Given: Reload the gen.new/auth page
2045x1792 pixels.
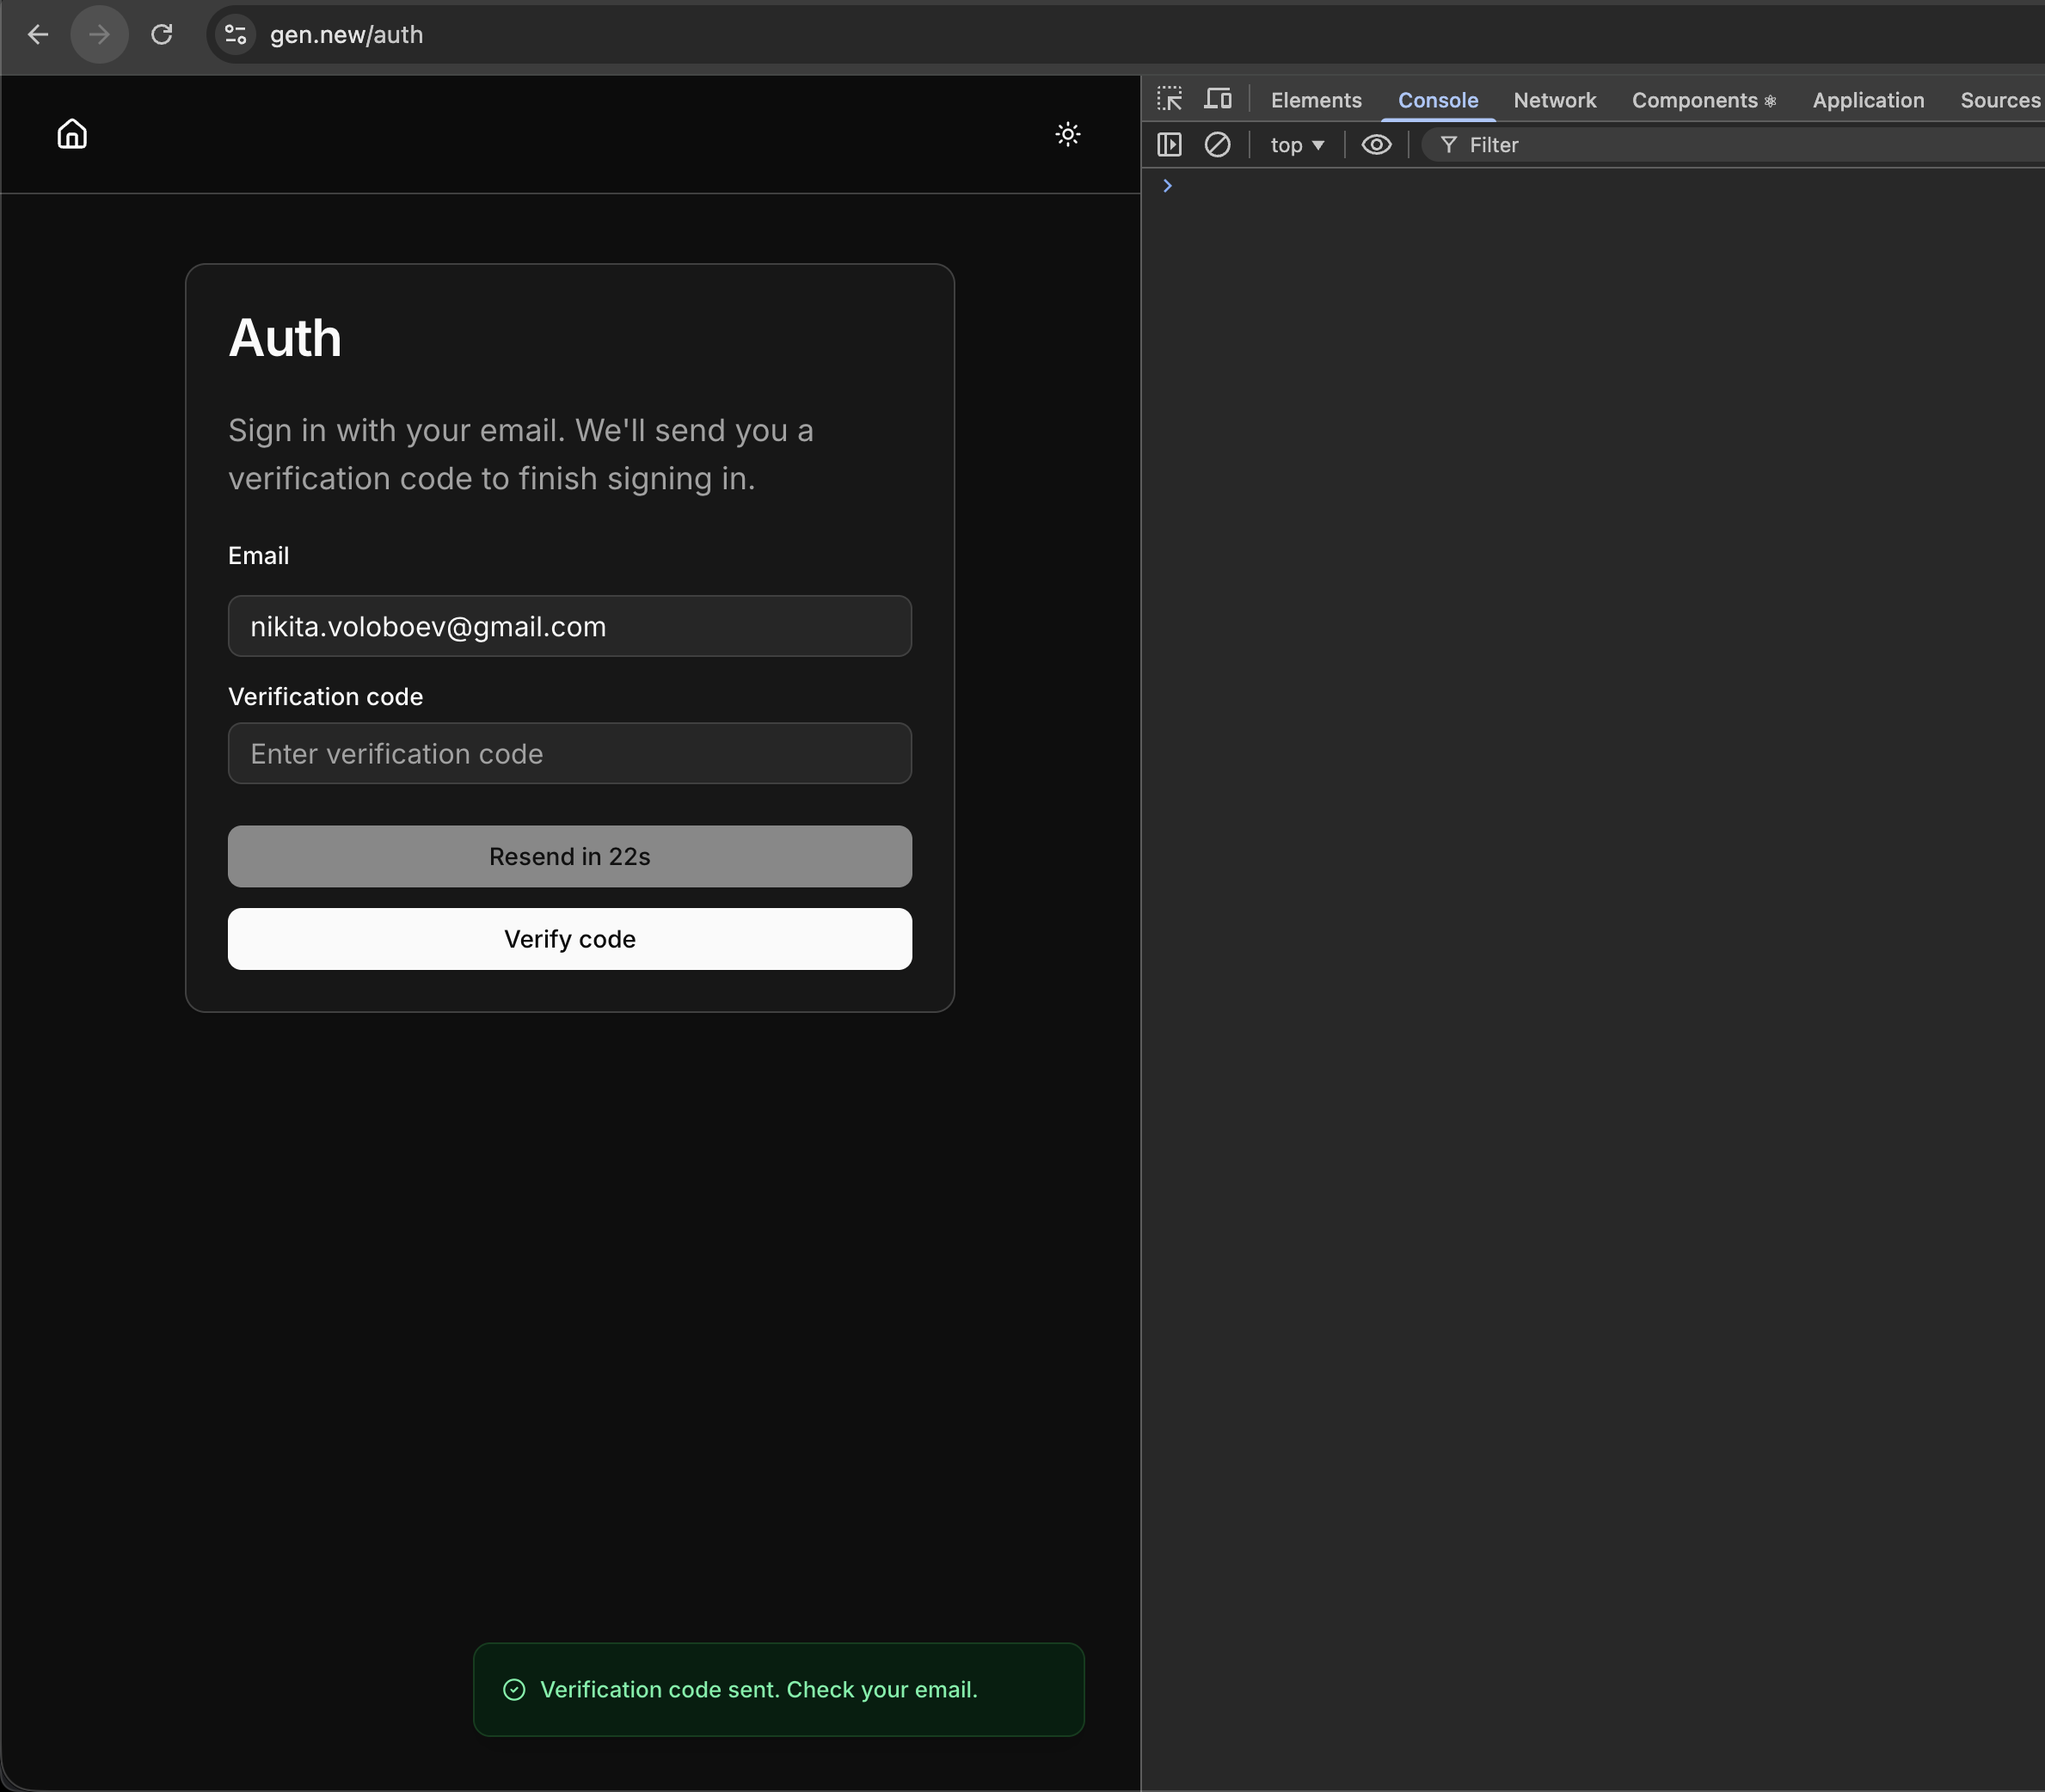Looking at the screenshot, I should click(162, 35).
